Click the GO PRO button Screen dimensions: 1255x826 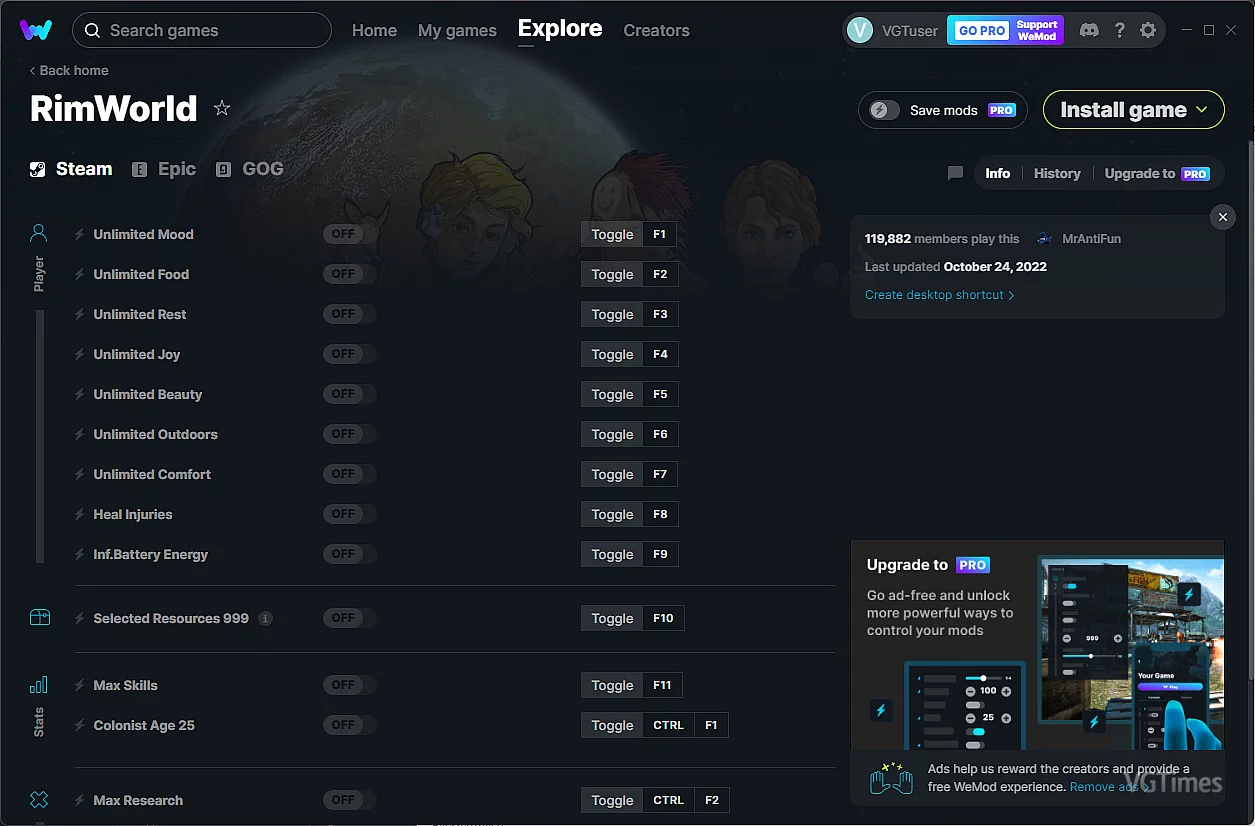(982, 30)
